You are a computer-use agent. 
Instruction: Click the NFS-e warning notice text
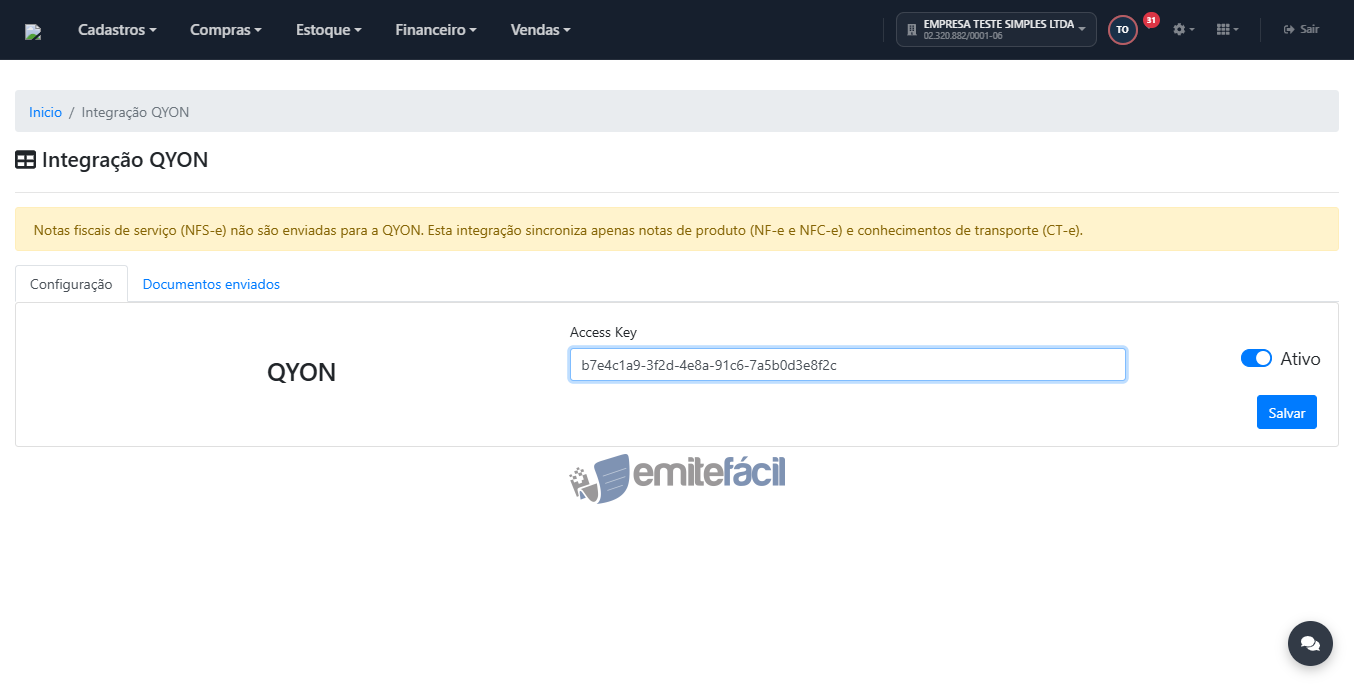pos(558,230)
